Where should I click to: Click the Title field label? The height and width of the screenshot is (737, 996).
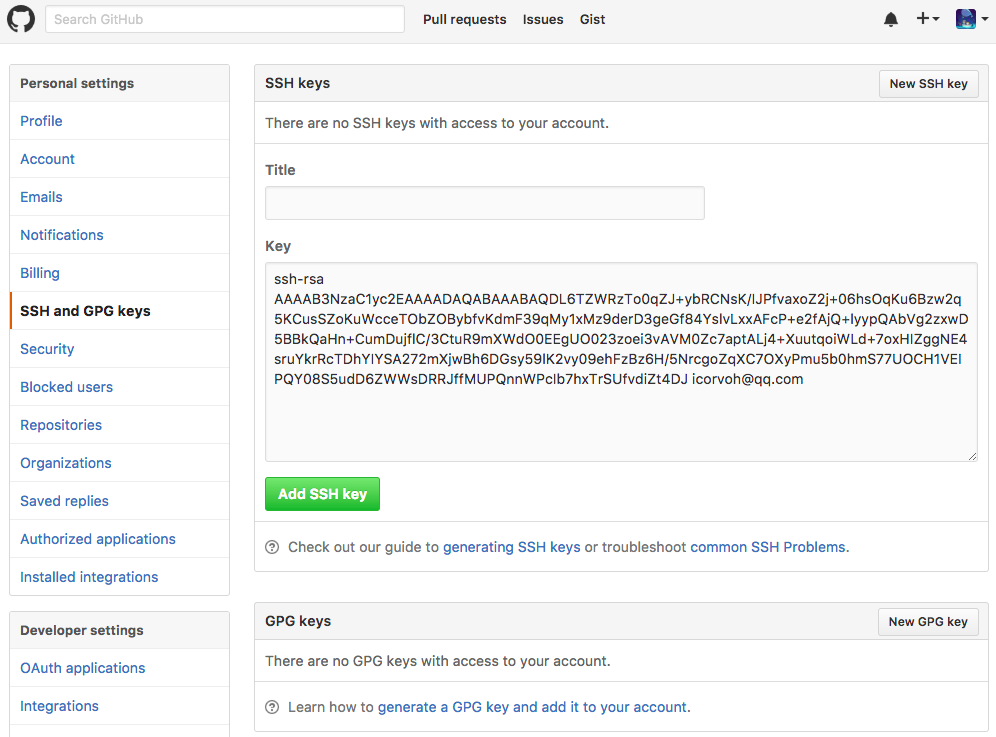[280, 170]
